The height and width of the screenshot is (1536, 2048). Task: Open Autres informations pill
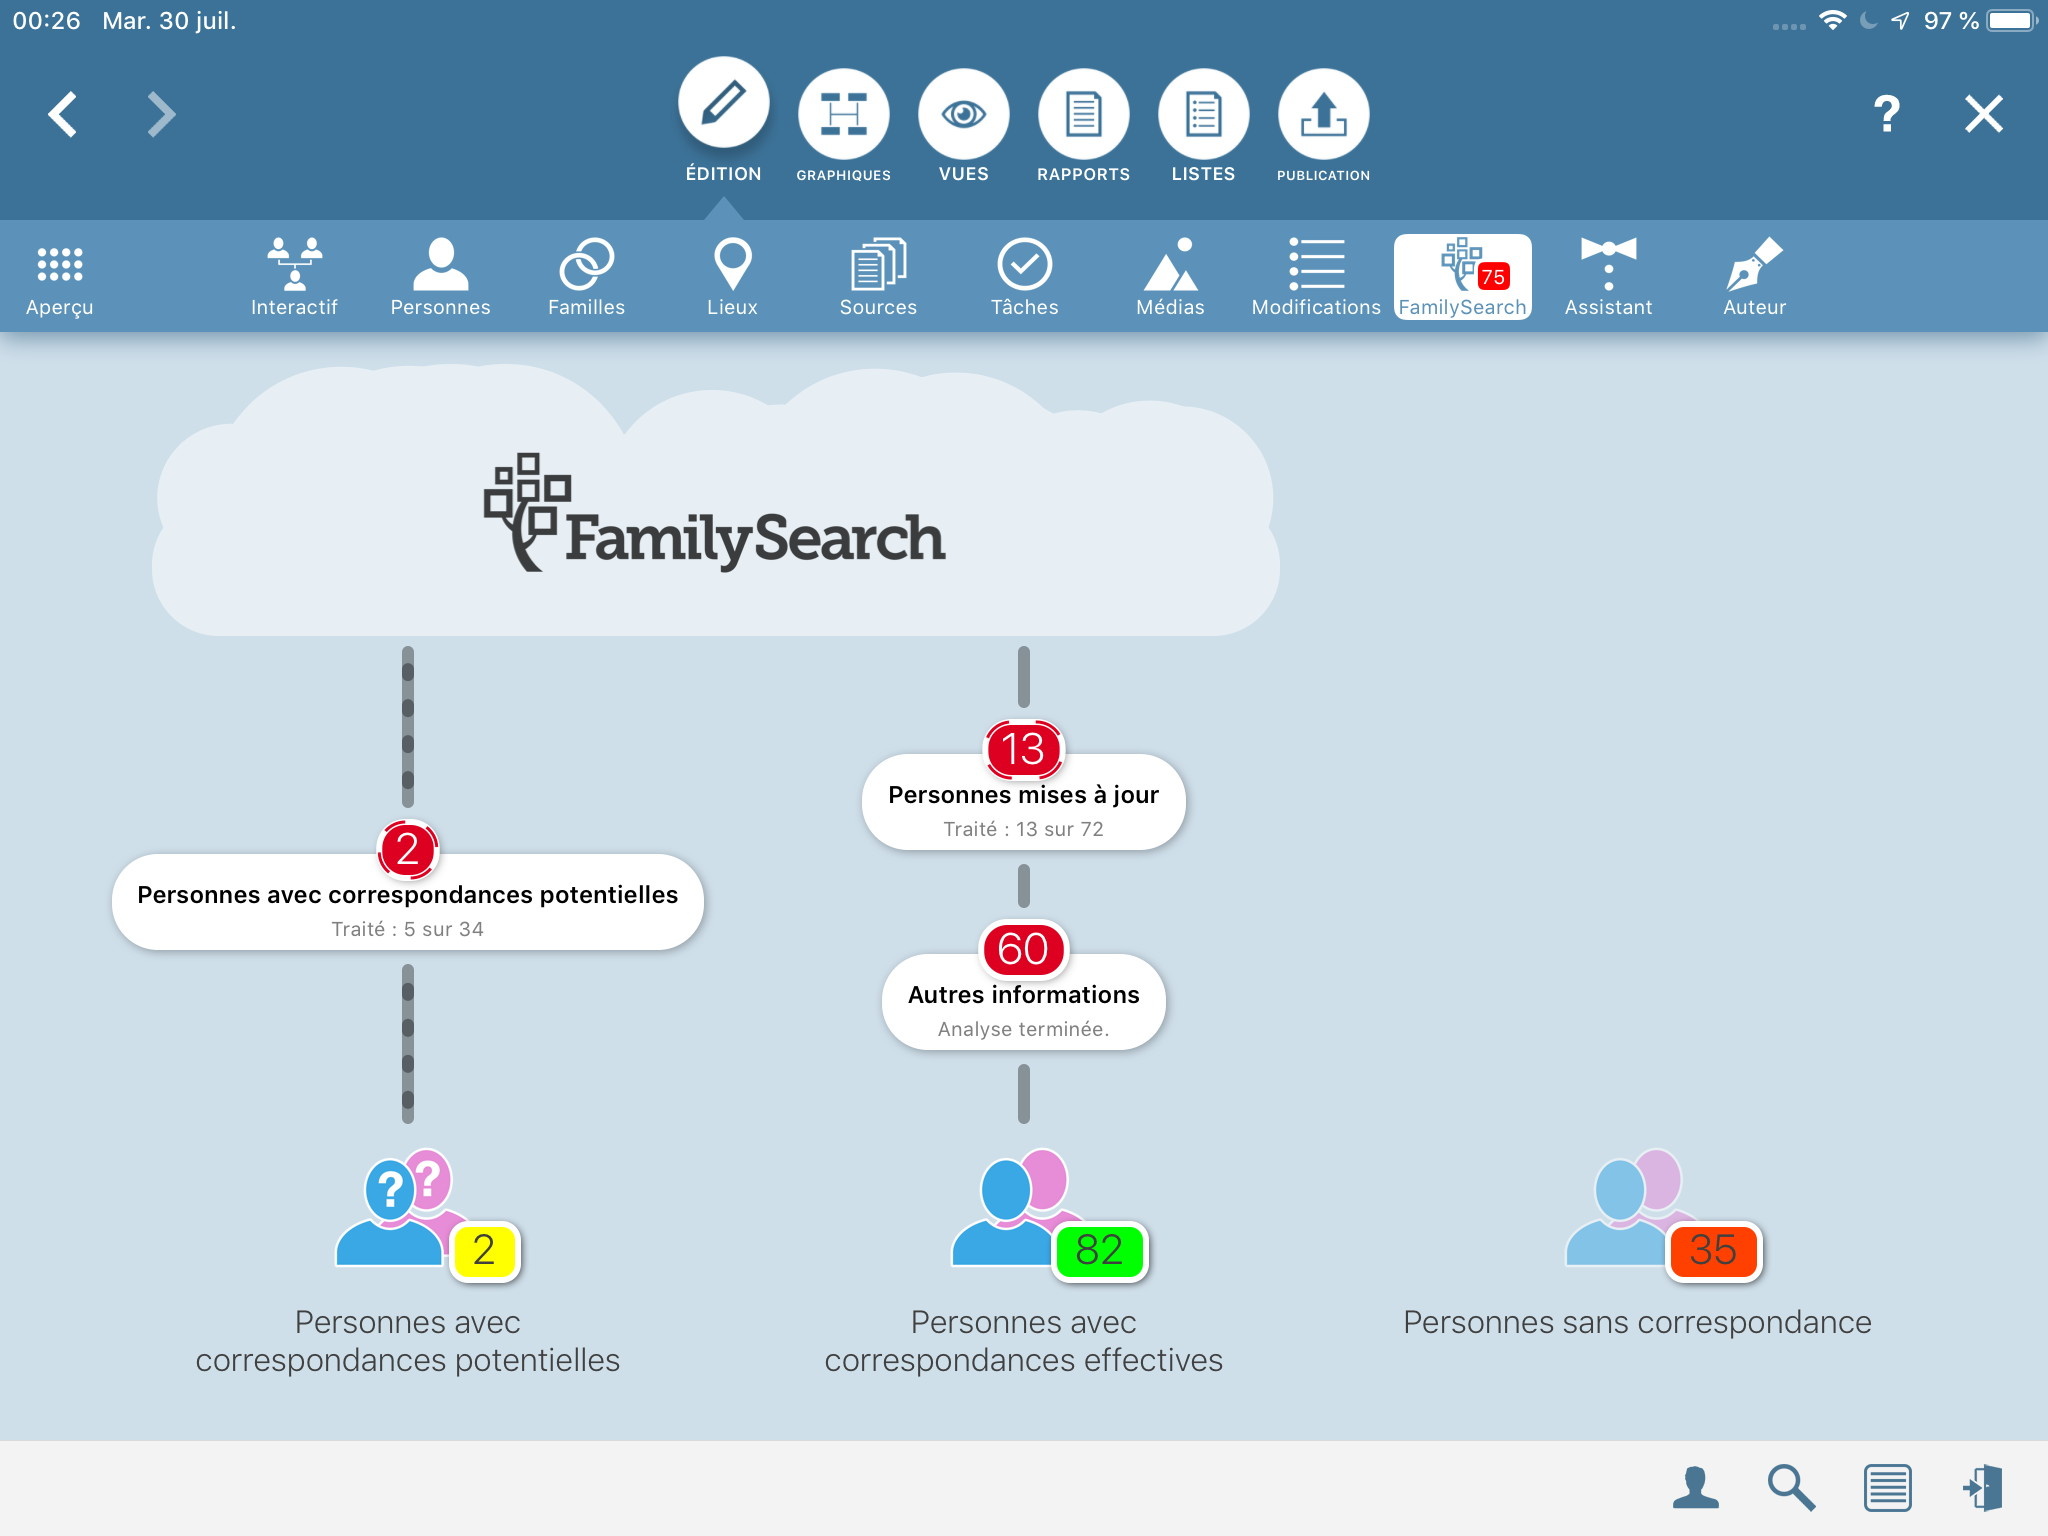point(1024,1002)
